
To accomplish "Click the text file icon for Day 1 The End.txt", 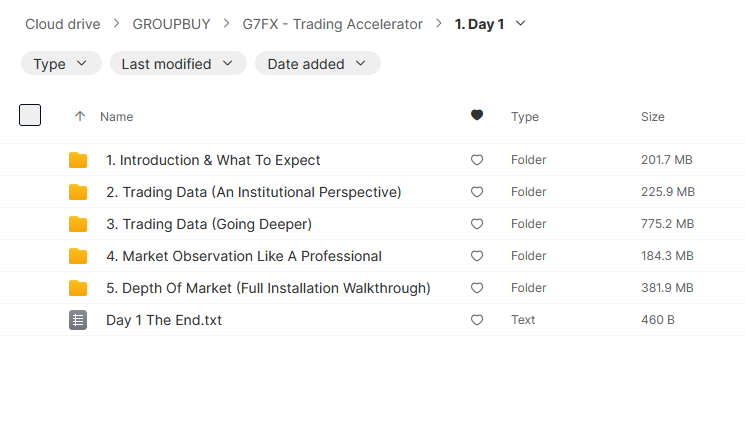I will click(78, 320).
